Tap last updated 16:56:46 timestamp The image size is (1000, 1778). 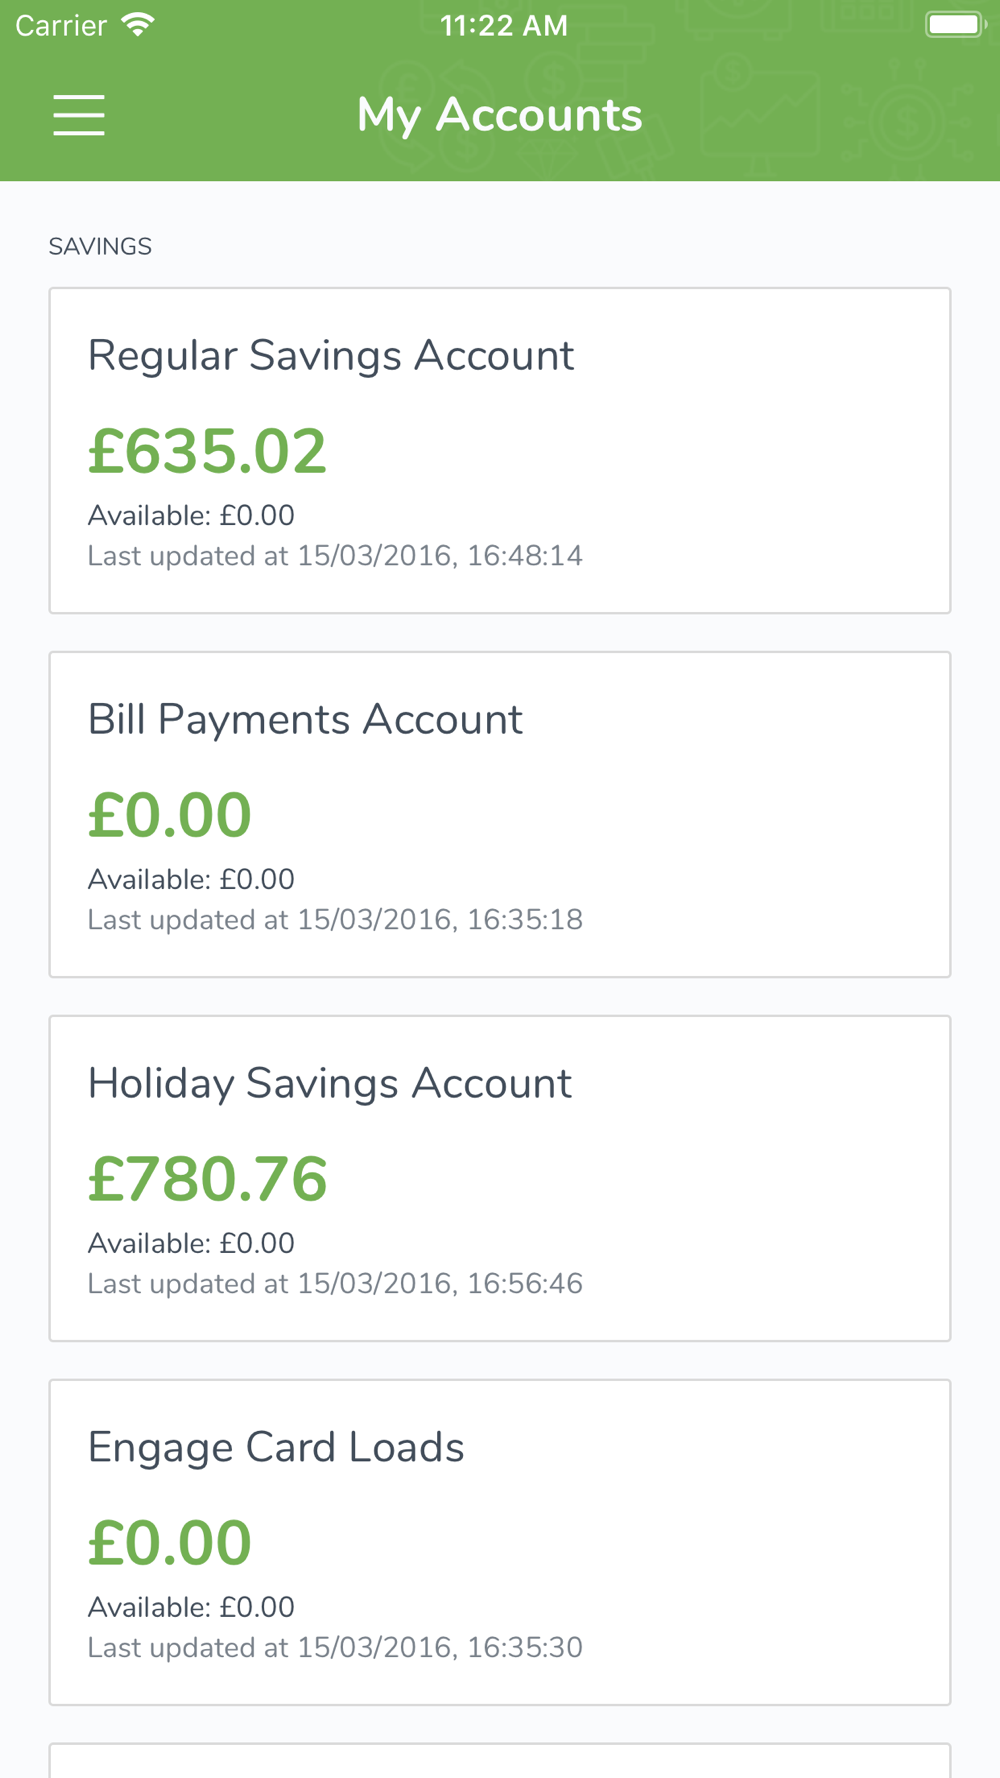coord(335,1284)
